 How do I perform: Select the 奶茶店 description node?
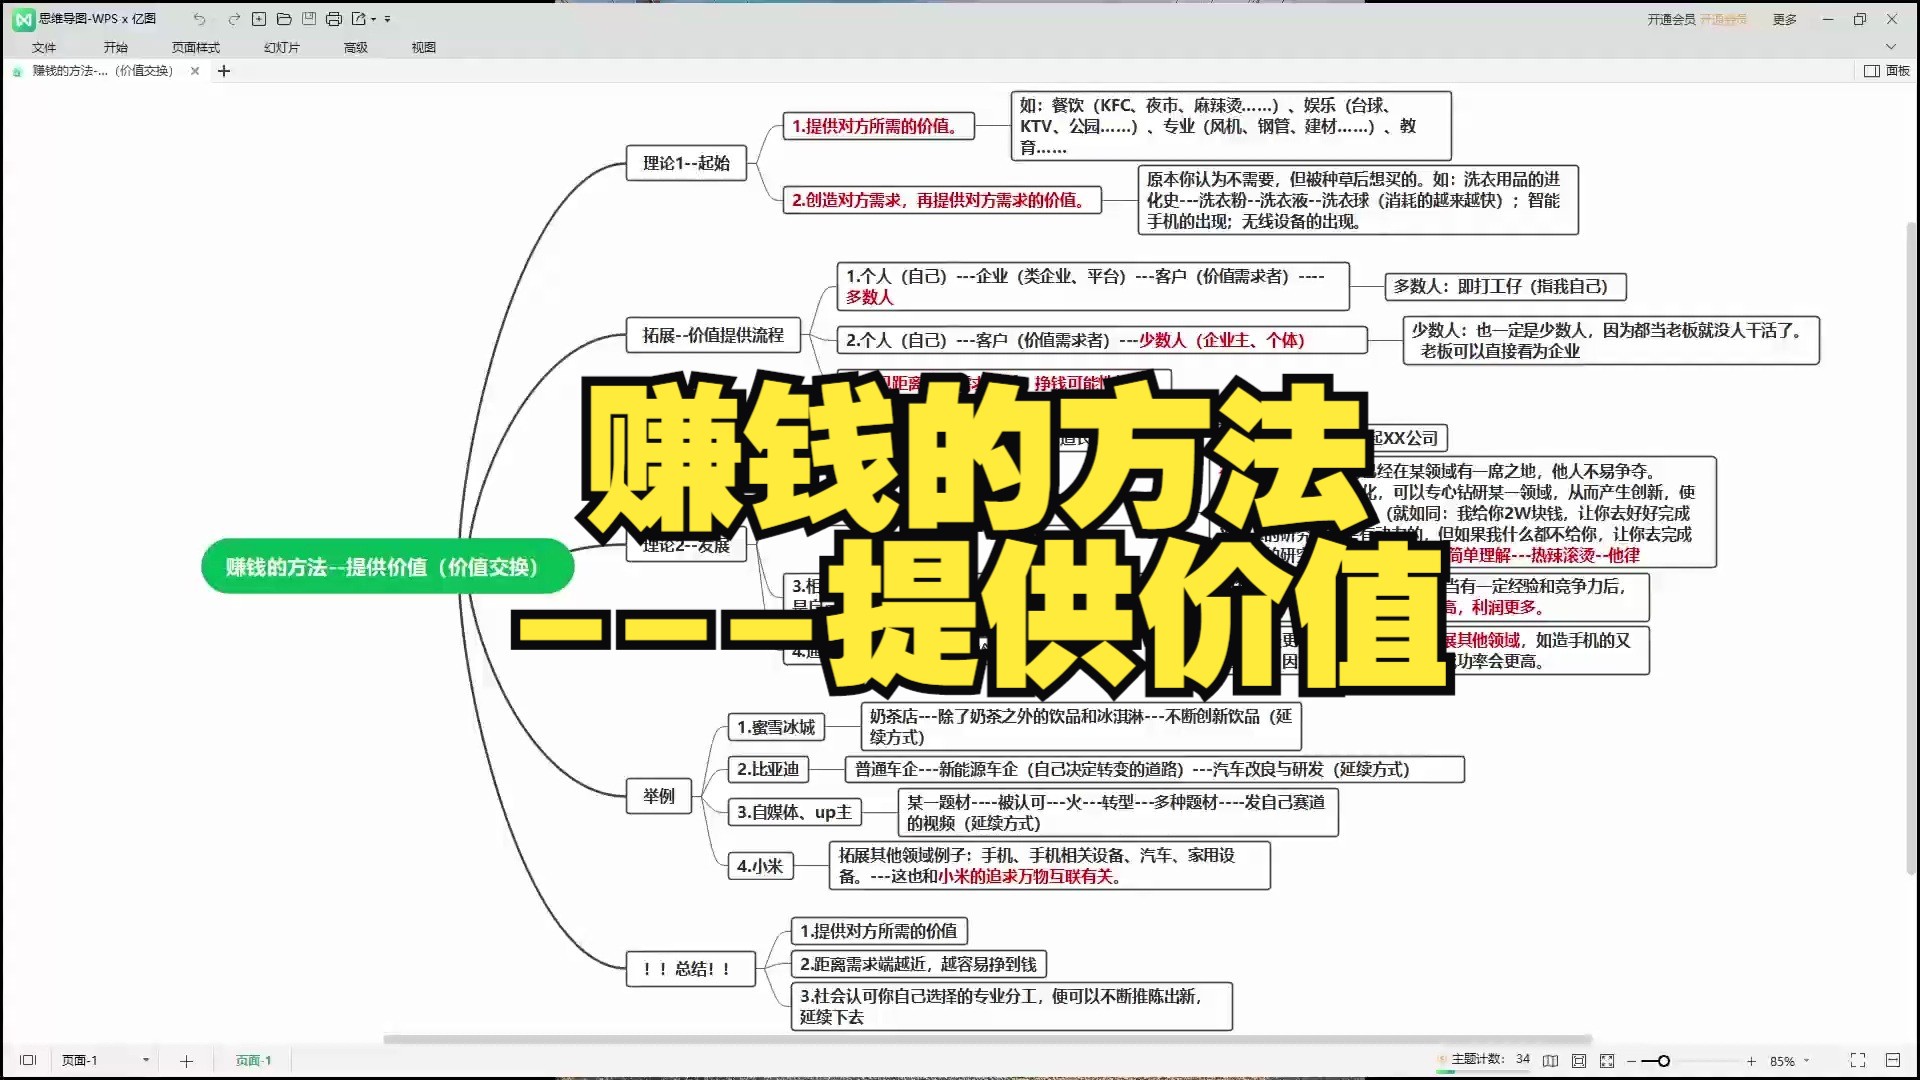click(1081, 726)
